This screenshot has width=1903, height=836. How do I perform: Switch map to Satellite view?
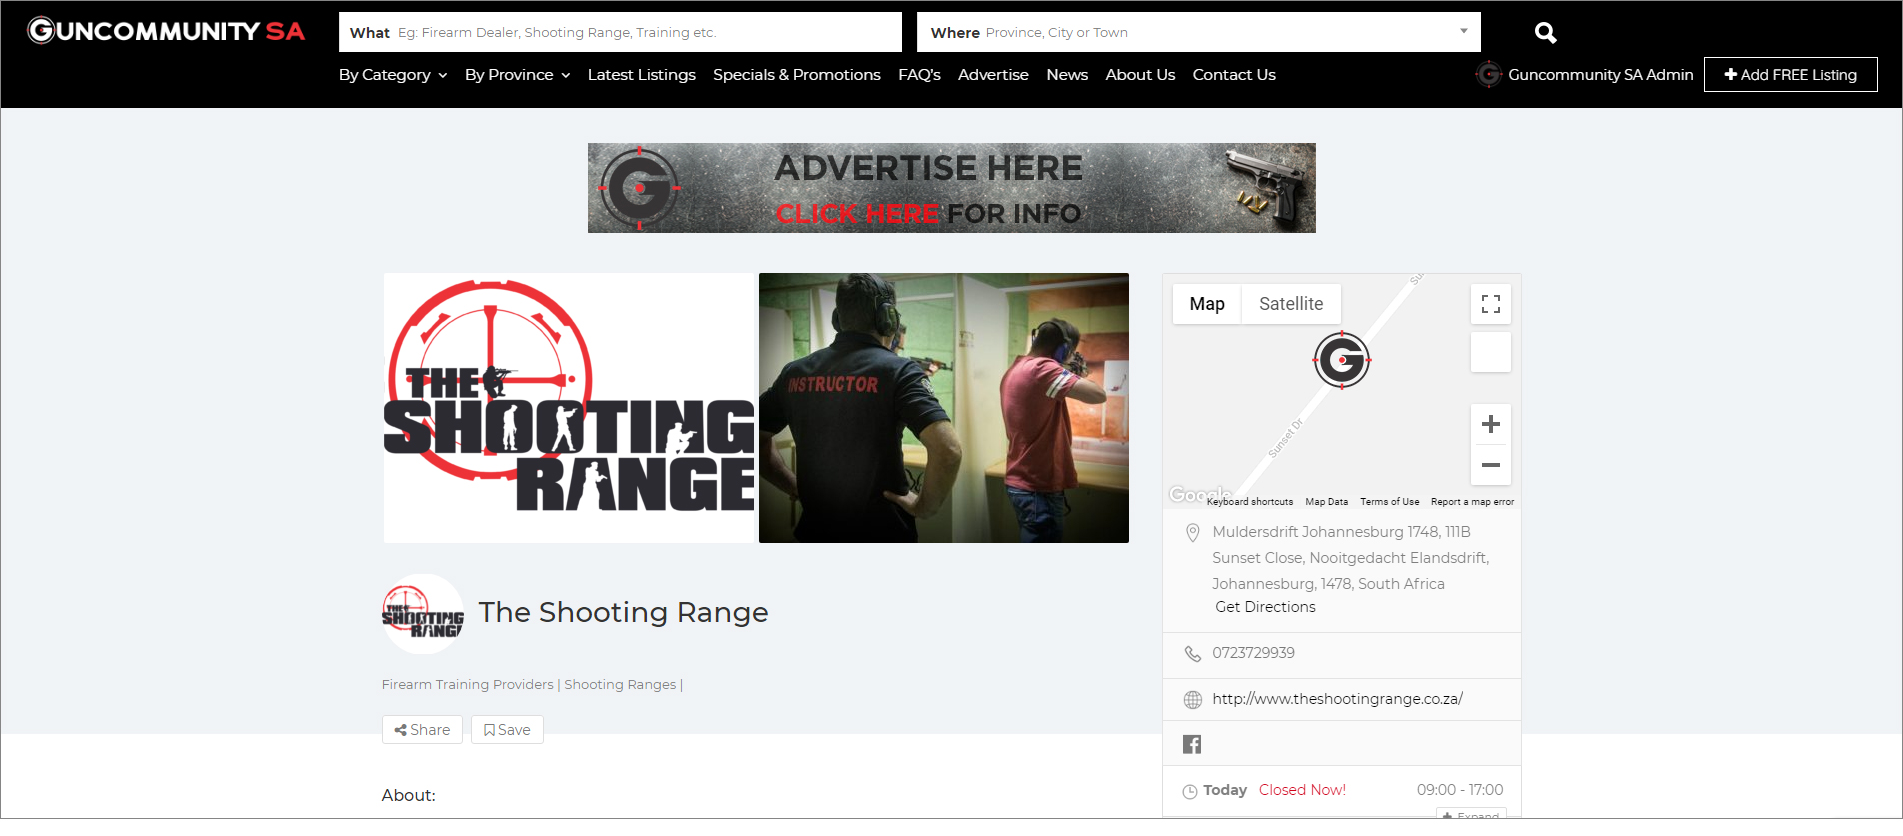pos(1290,304)
